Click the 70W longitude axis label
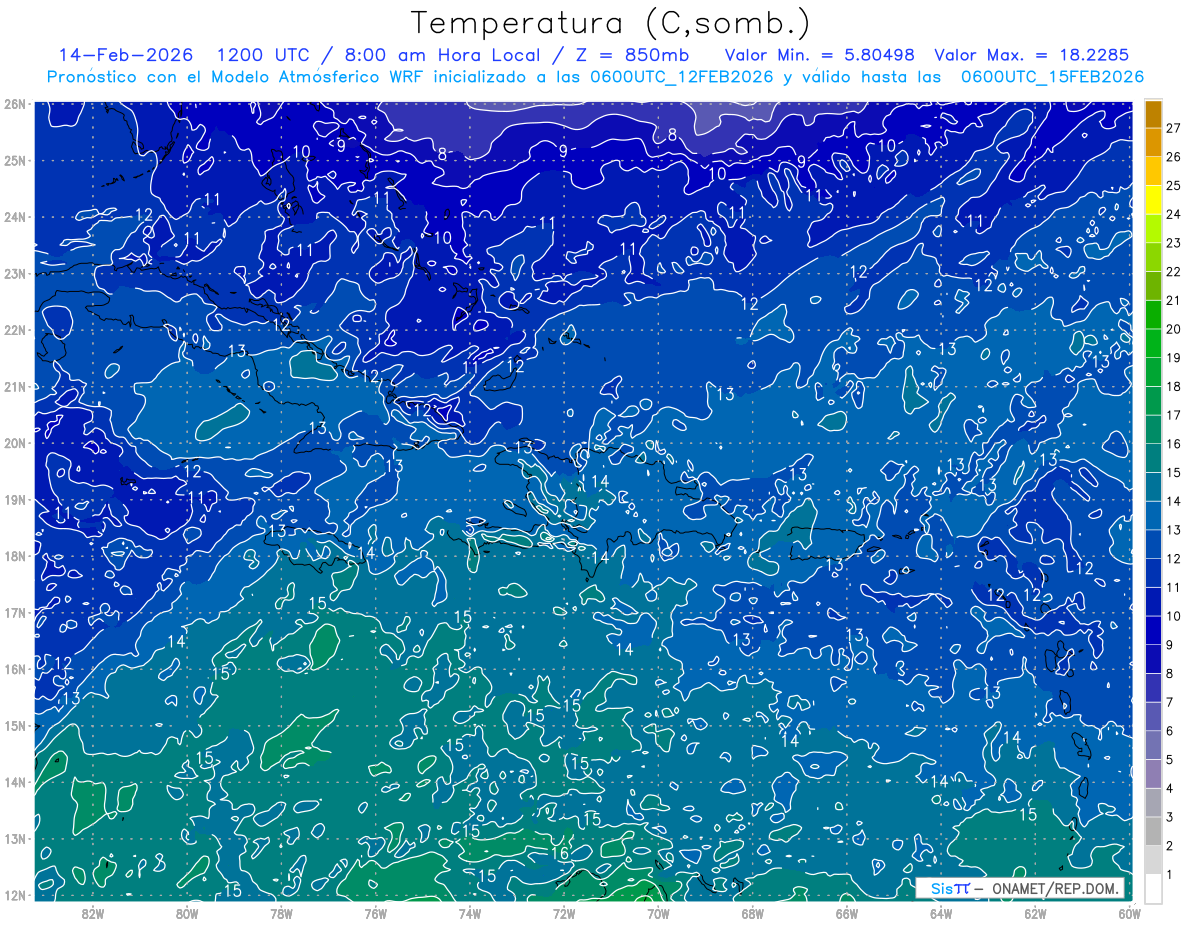1200x927 pixels. pyautogui.click(x=658, y=912)
